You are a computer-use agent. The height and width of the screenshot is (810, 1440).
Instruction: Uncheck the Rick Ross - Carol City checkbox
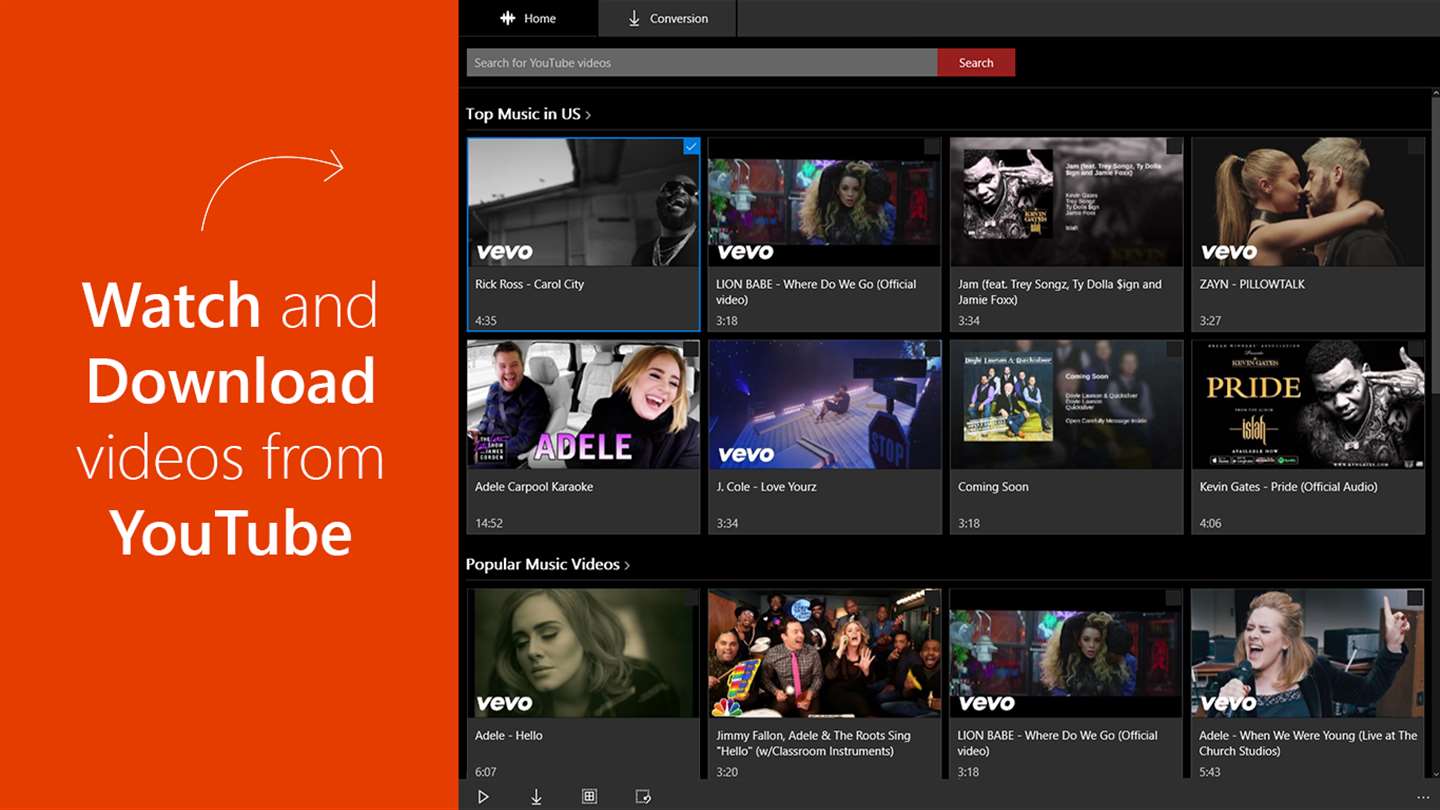pos(691,146)
